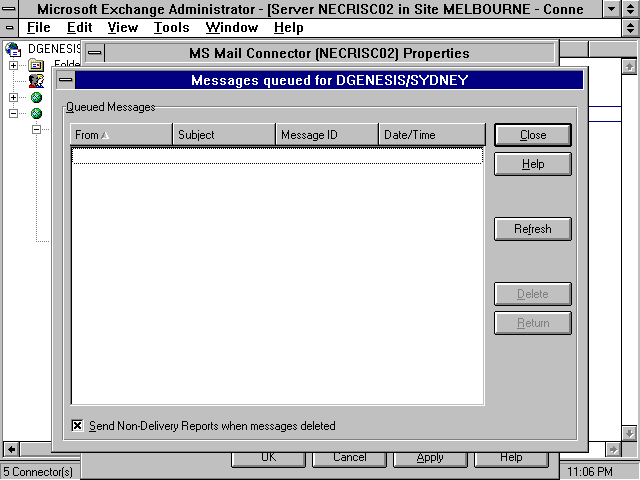
Task: Click the Delete button
Action: (x=533, y=294)
